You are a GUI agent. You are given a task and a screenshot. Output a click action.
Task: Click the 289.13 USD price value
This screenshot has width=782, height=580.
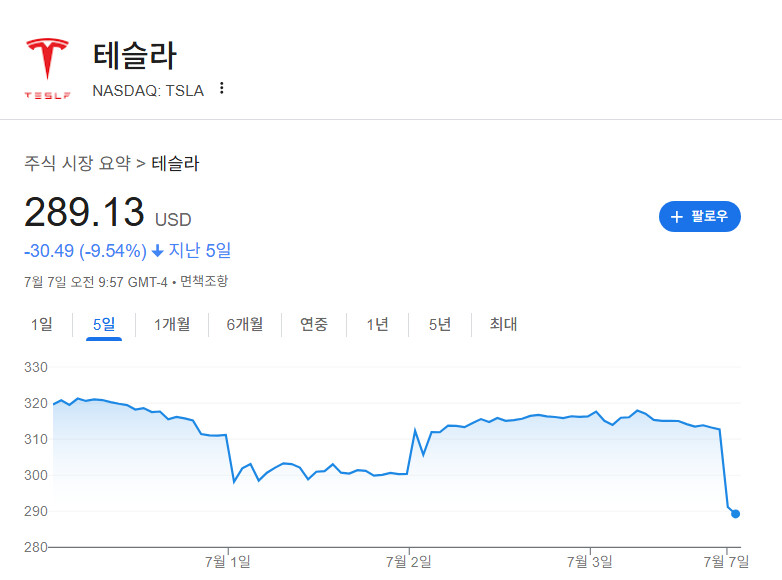(x=85, y=213)
